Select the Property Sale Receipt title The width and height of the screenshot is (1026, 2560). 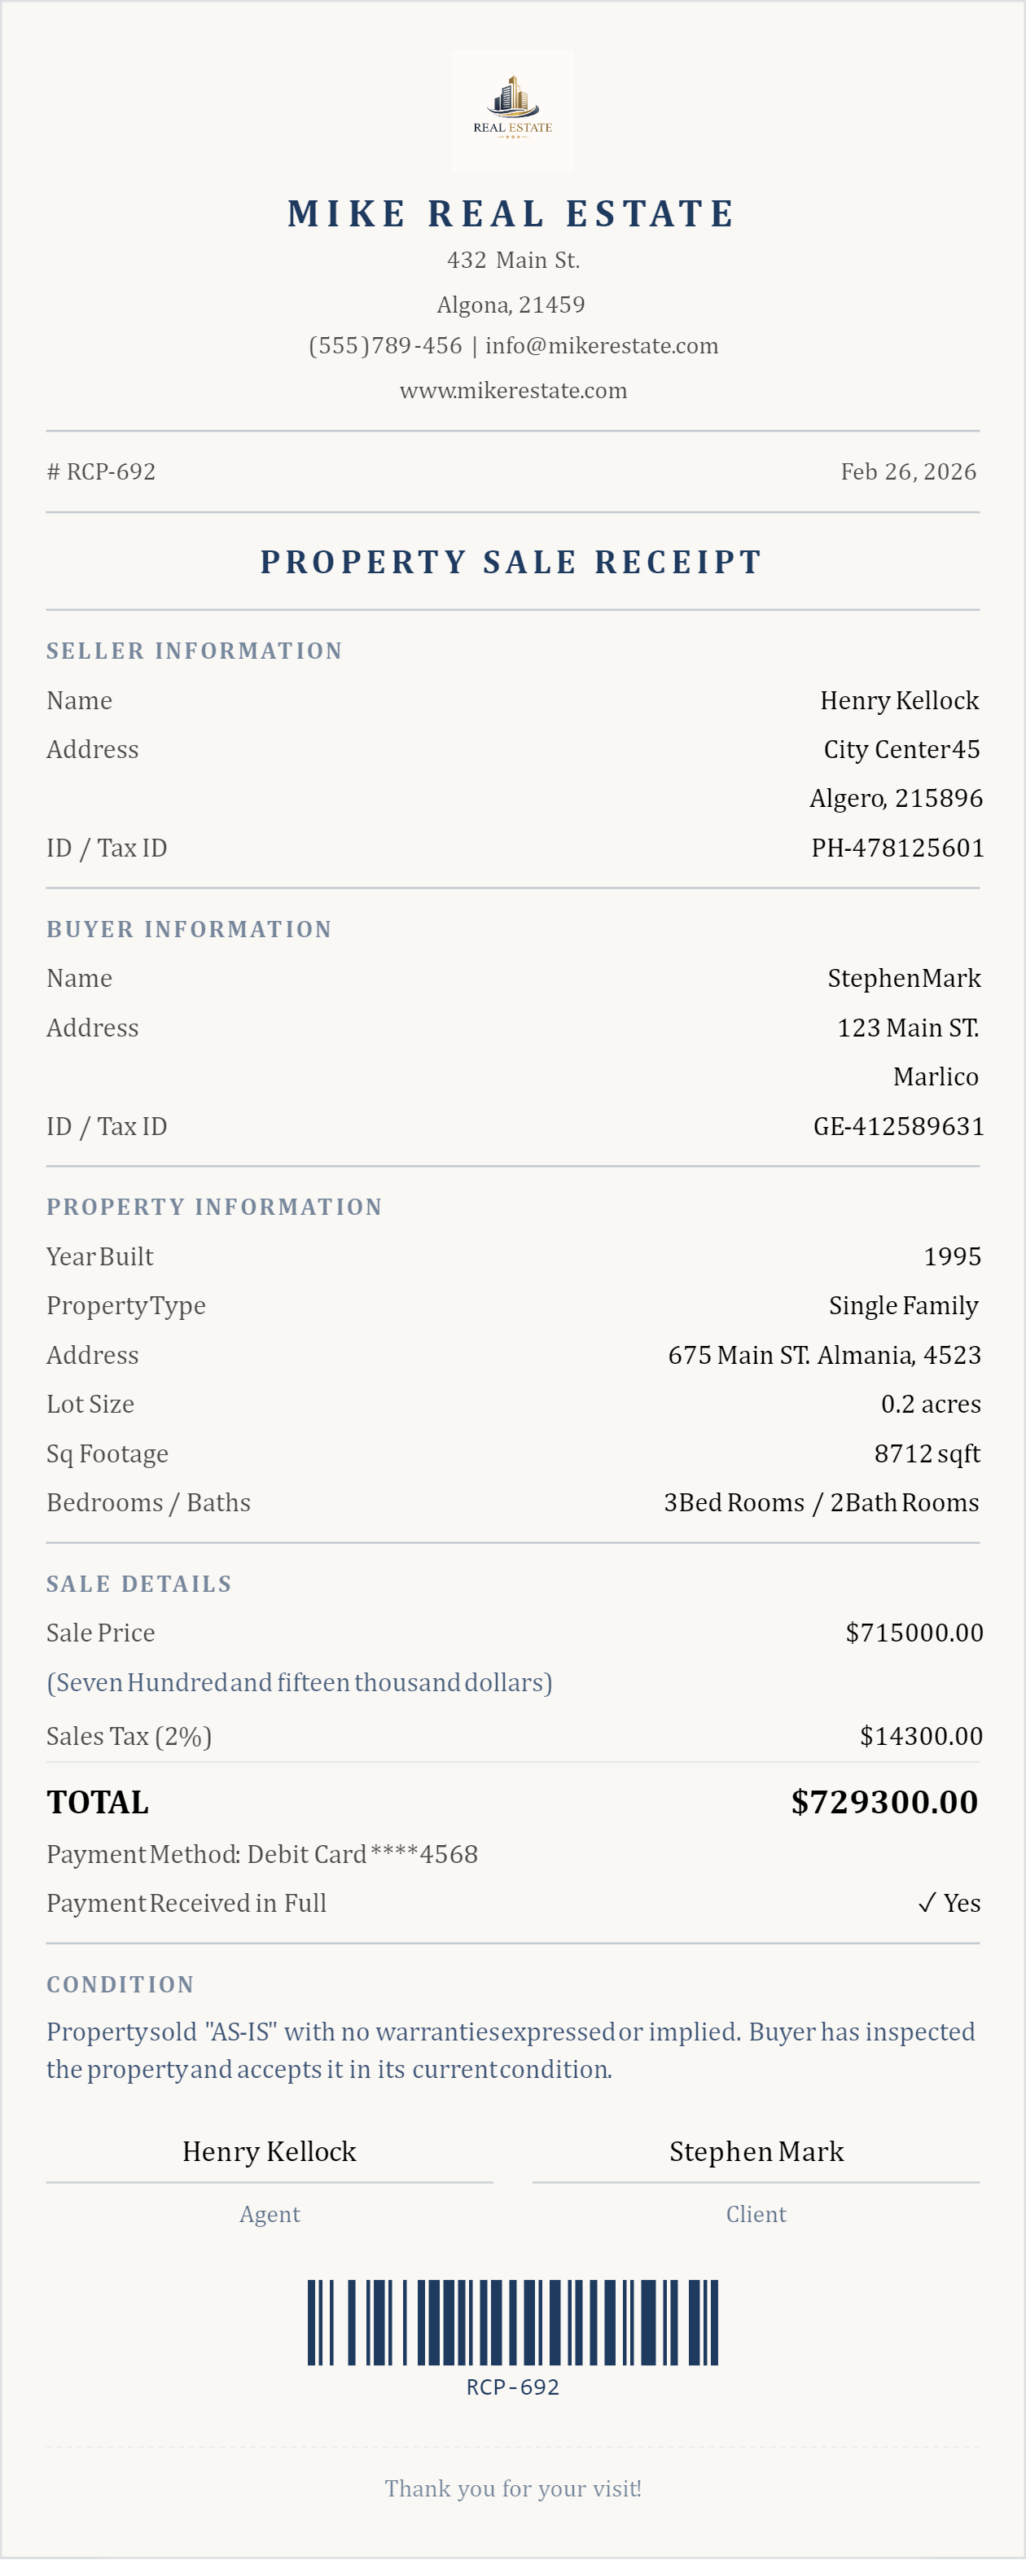point(512,562)
